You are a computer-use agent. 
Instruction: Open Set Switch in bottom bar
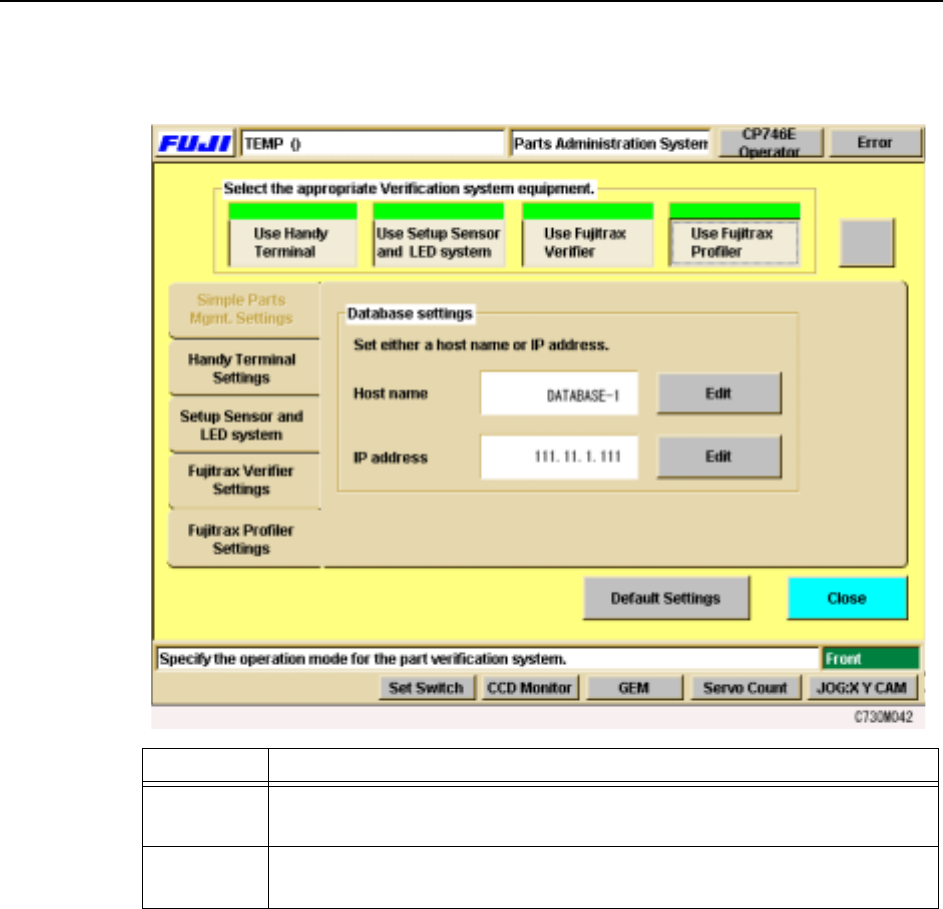tap(426, 688)
